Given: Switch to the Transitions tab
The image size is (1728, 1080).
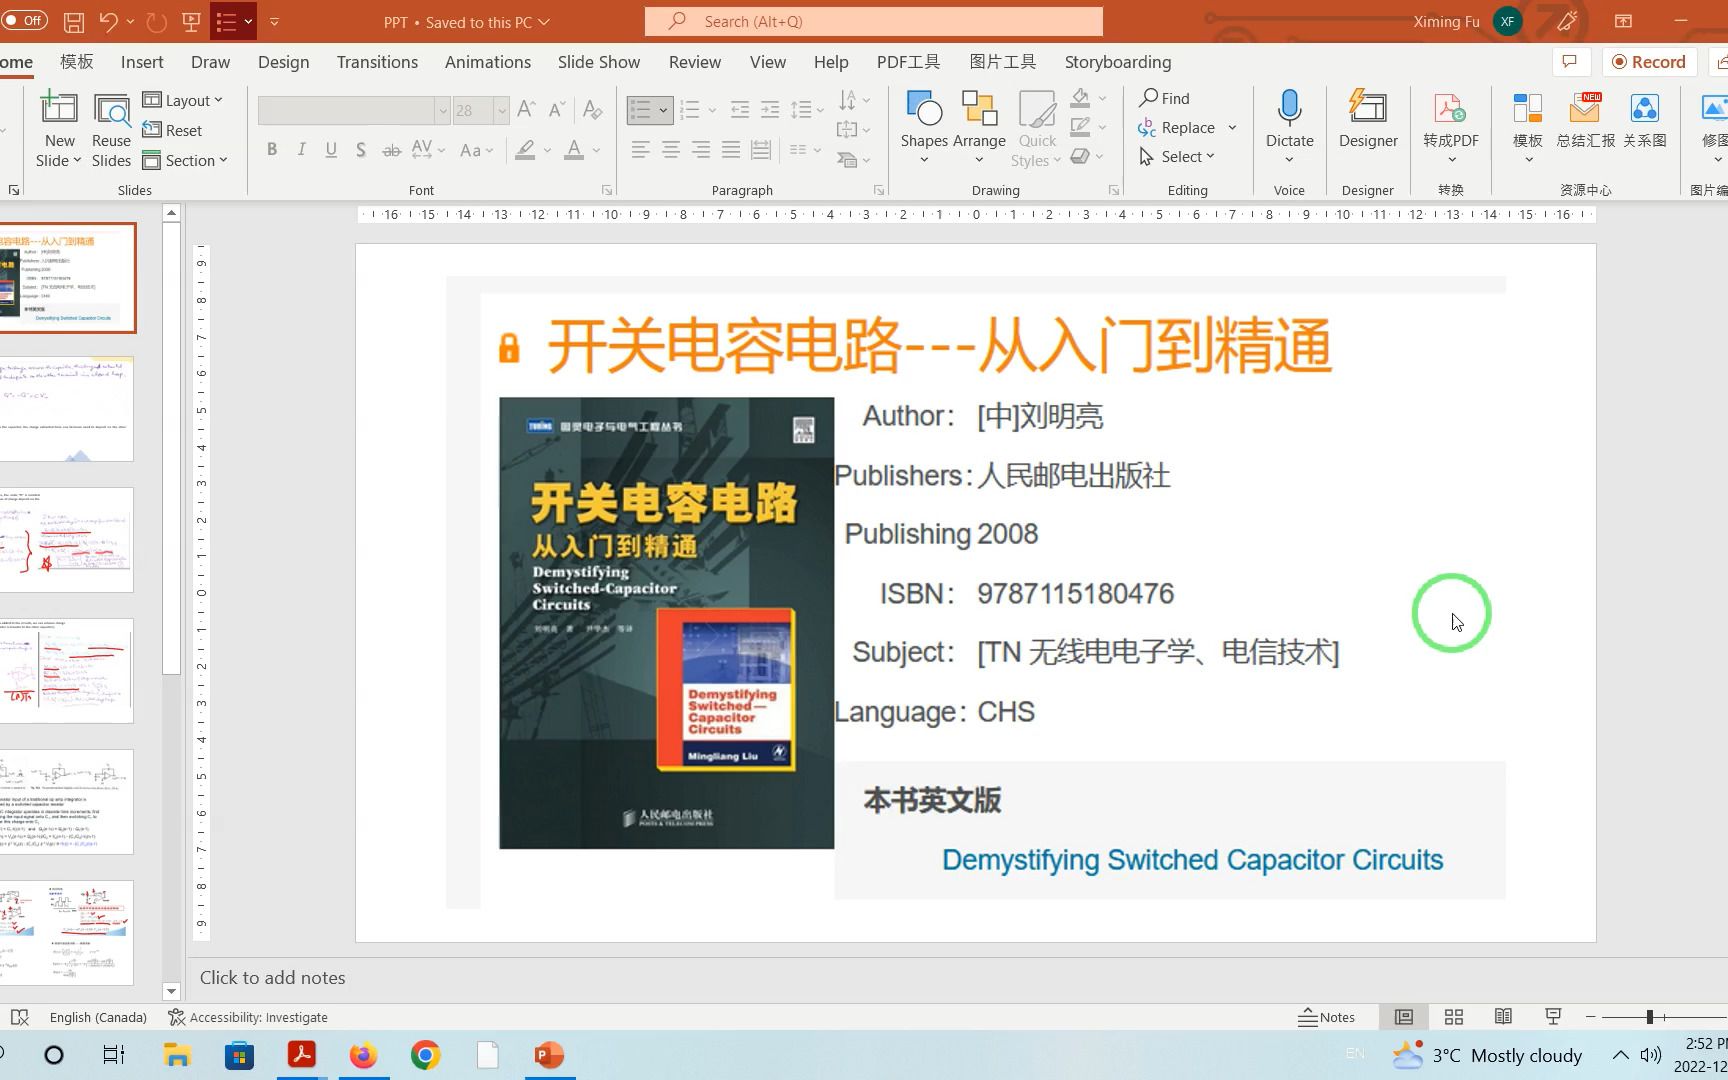Looking at the screenshot, I should (377, 62).
